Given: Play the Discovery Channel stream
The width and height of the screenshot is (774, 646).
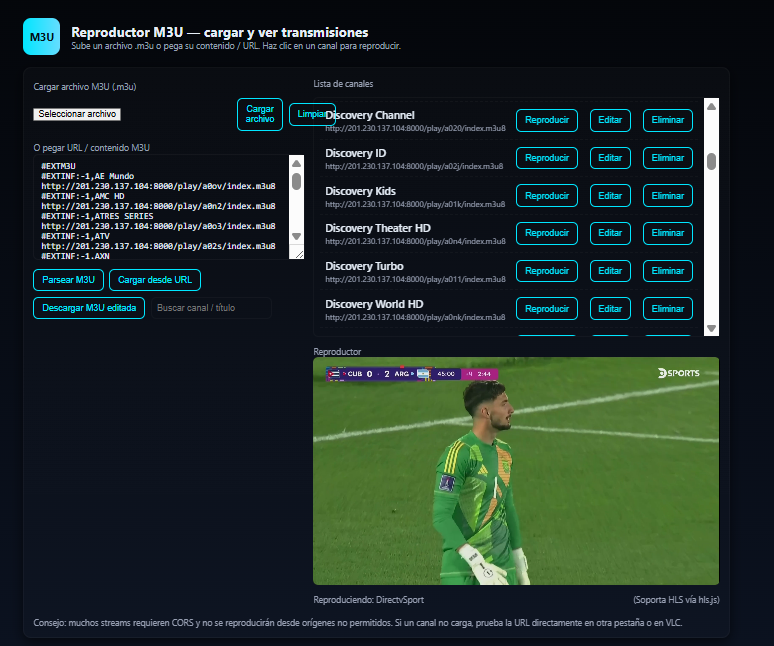Looking at the screenshot, I should point(546,120).
